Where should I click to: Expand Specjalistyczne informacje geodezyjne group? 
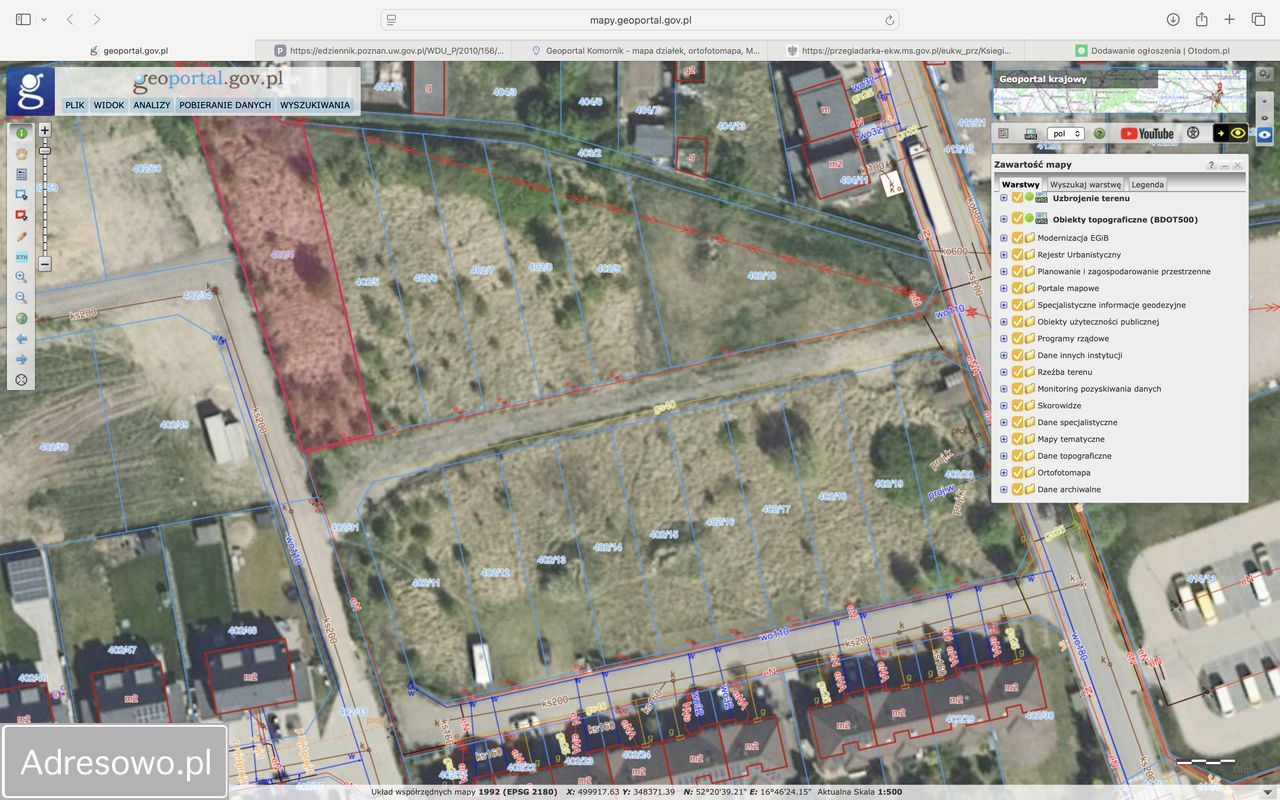tap(1003, 305)
